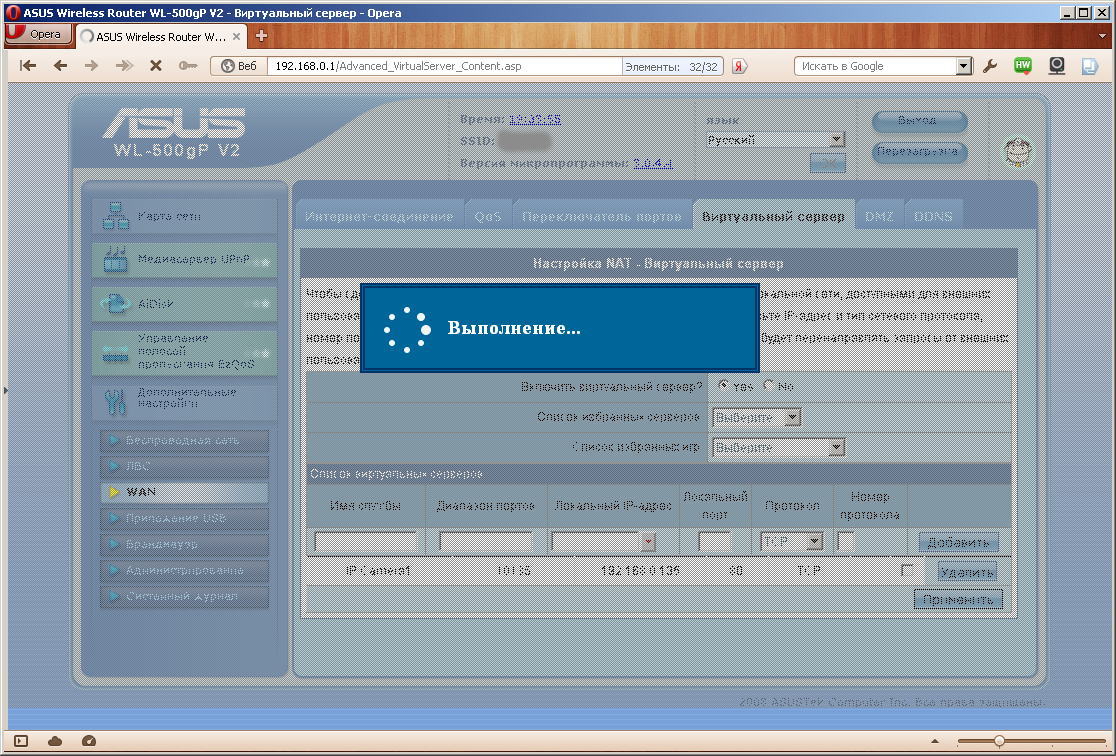
Task: Open ЛВС submenu item
Action: coord(185,466)
